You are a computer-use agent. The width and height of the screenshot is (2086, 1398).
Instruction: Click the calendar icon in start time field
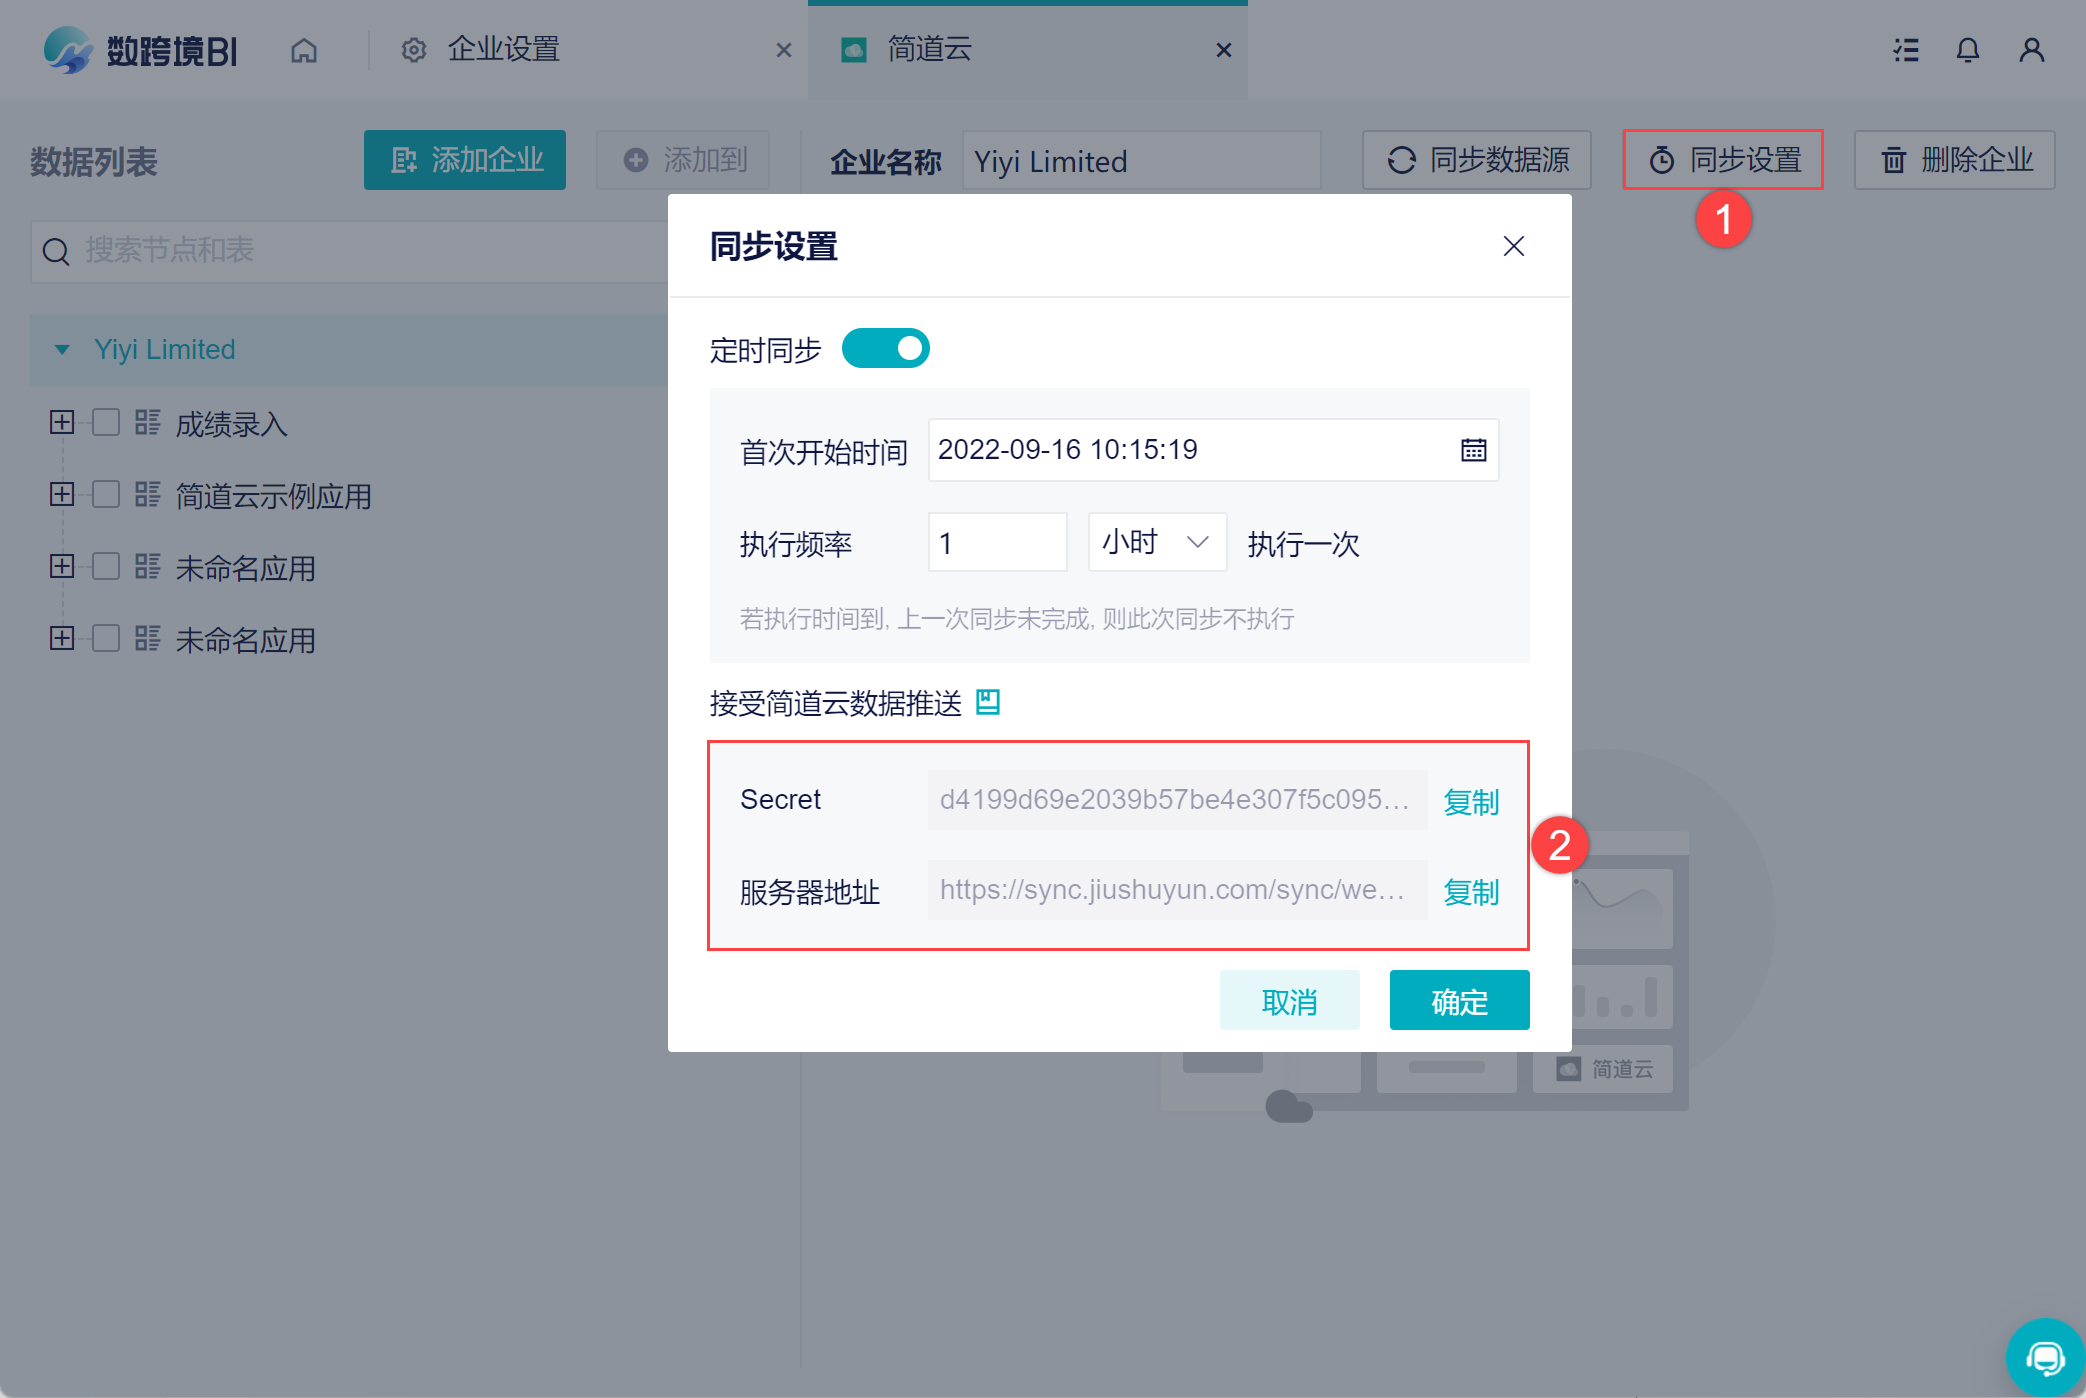tap(1473, 450)
